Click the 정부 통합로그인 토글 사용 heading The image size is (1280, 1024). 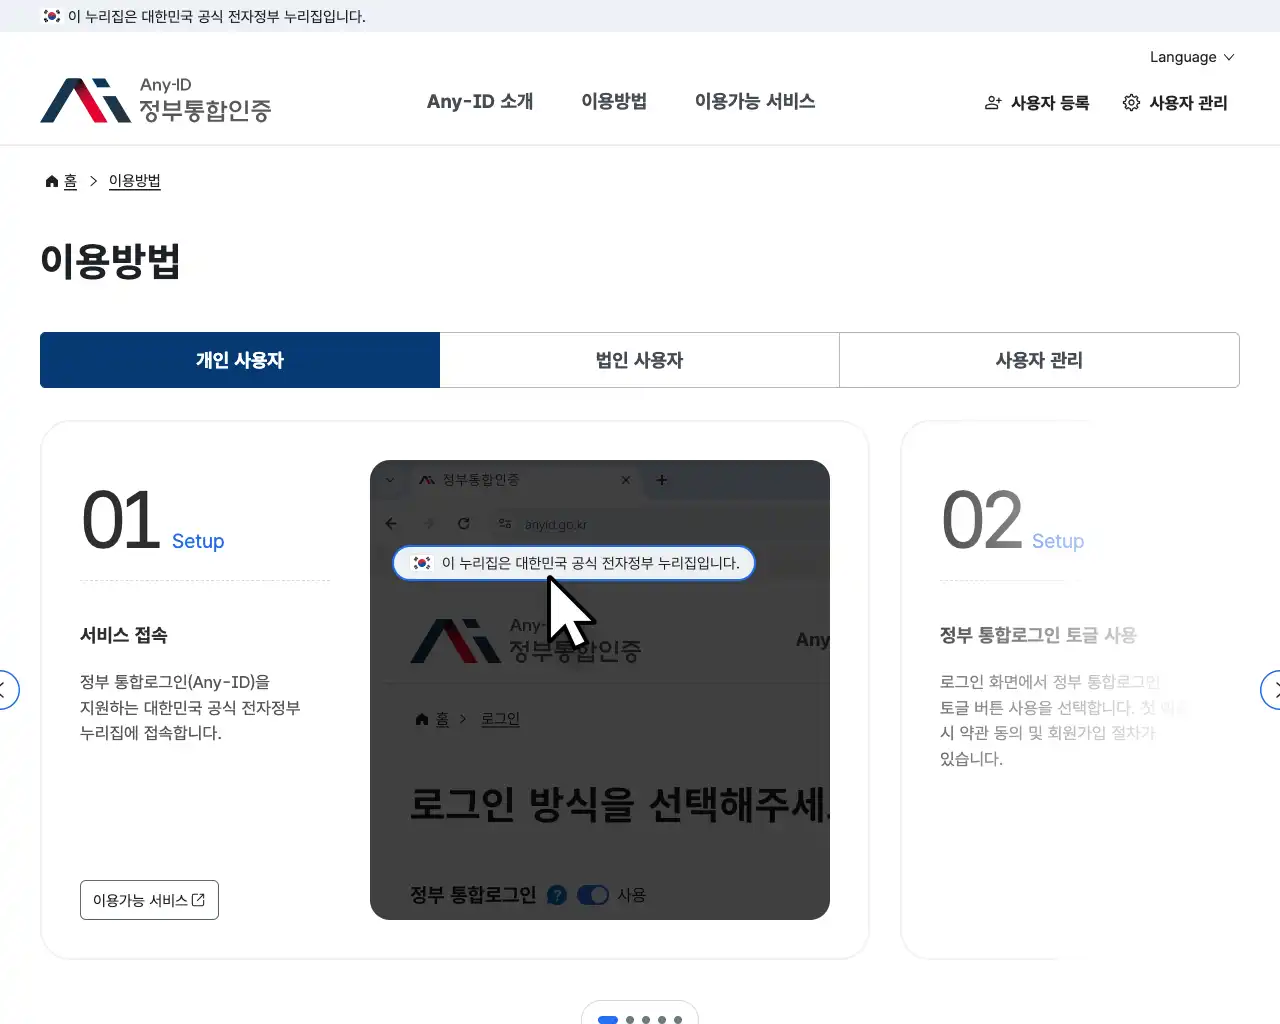(1038, 635)
